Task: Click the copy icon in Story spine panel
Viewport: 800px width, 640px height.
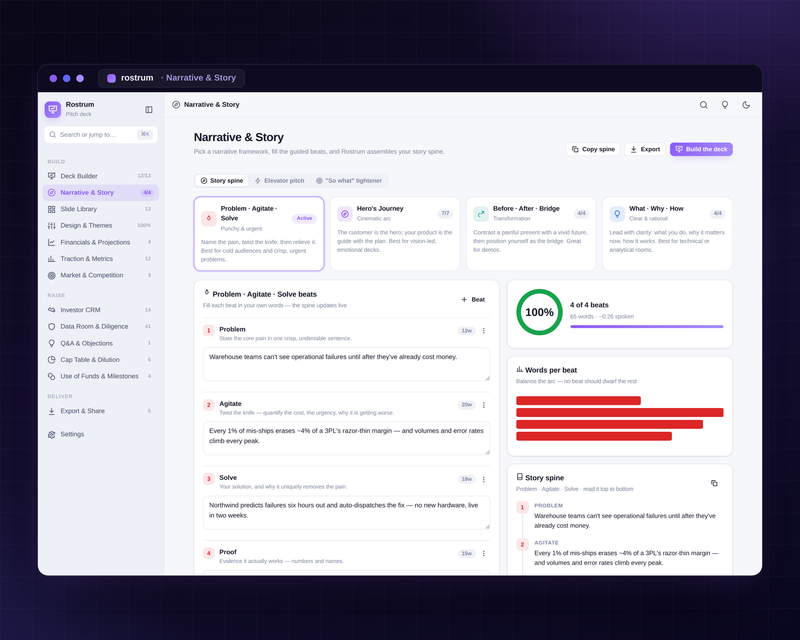Action: click(714, 483)
